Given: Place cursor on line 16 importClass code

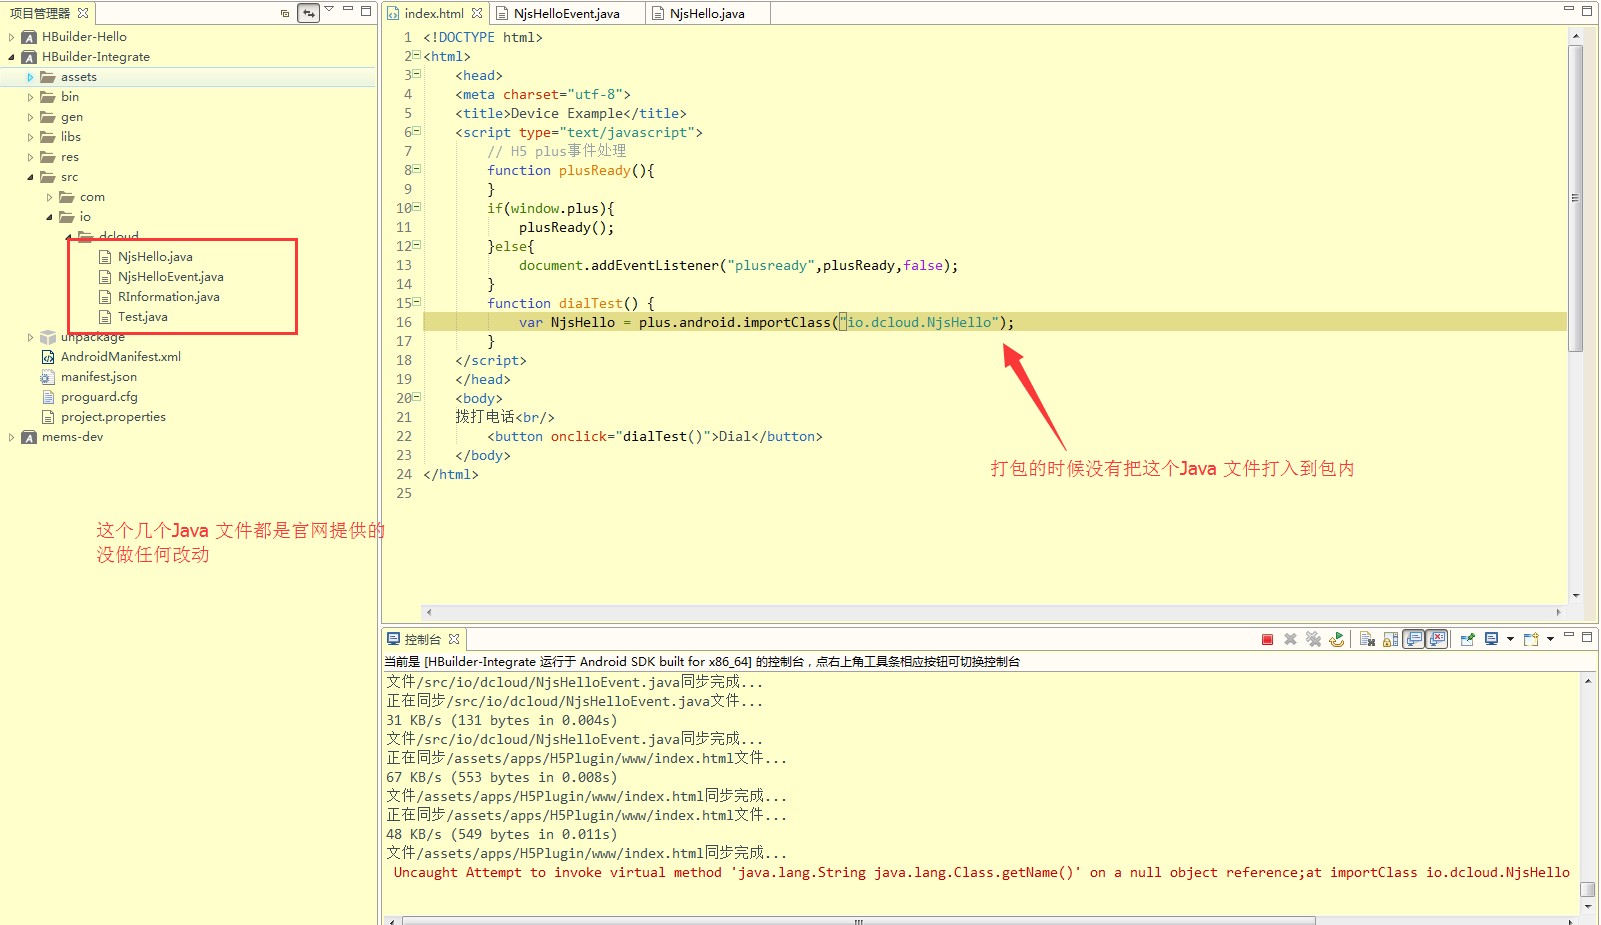Looking at the screenshot, I should [766, 322].
